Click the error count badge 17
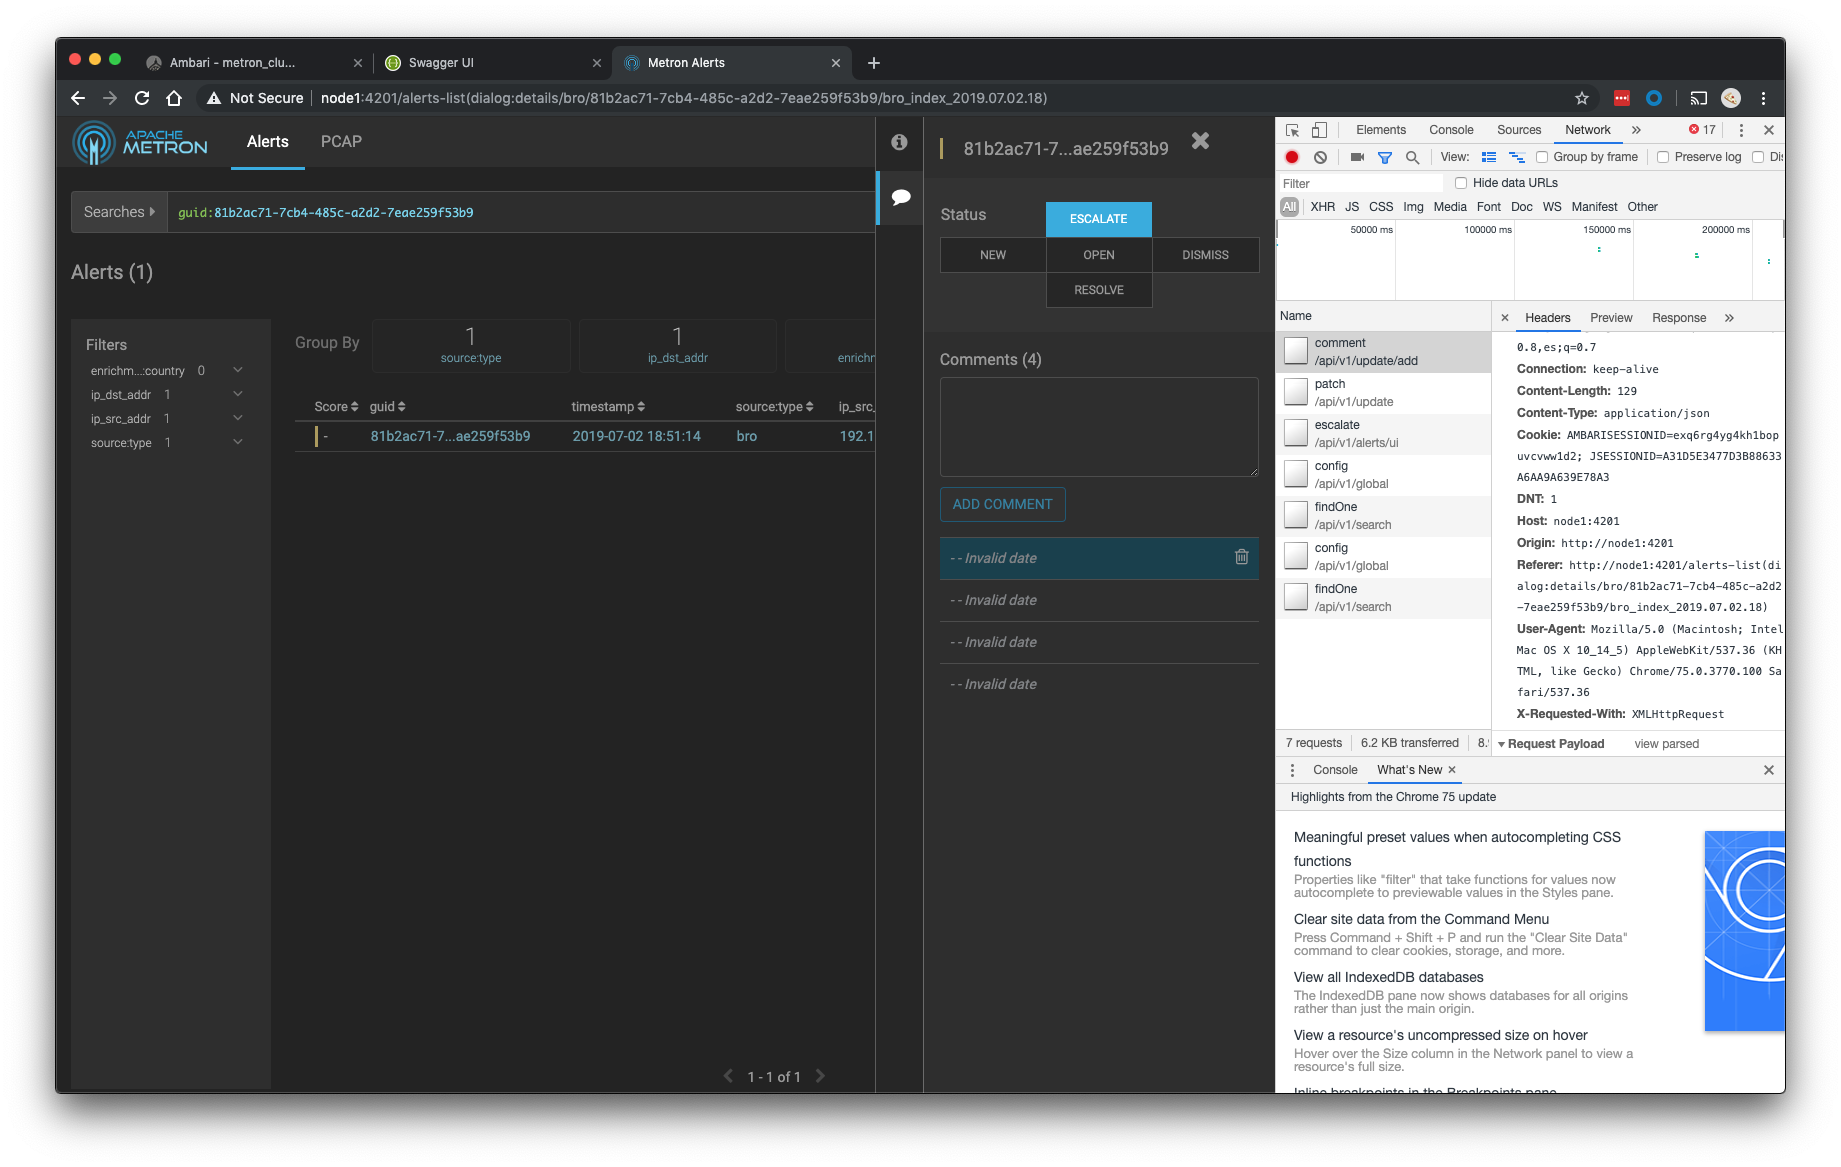The height and width of the screenshot is (1167, 1841). coord(1702,130)
